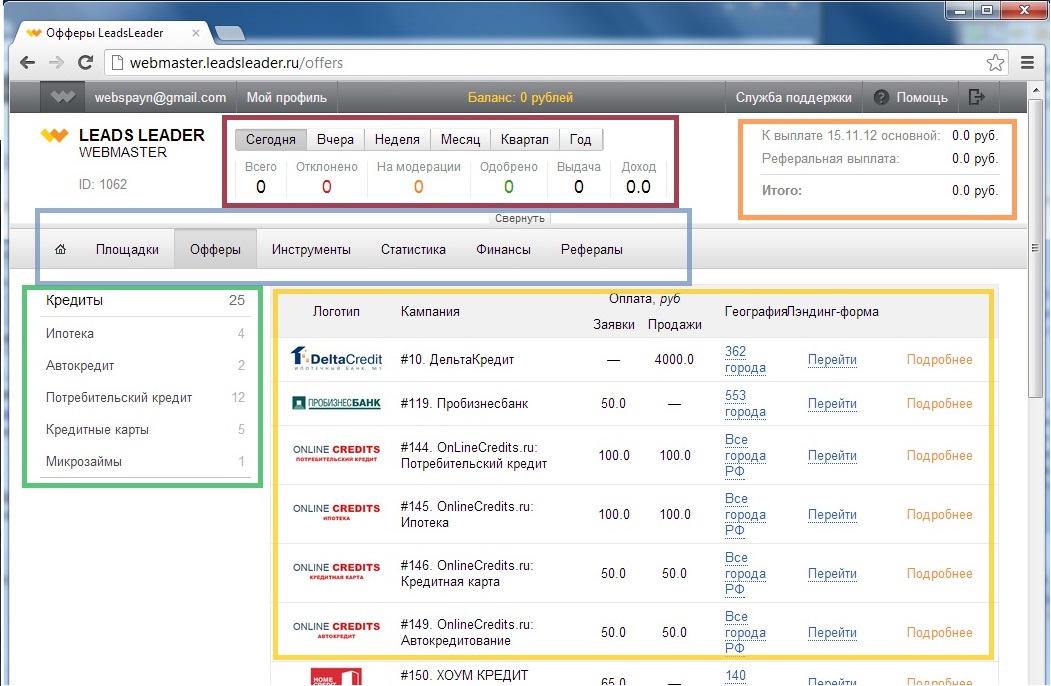Click Перейти for offer #149 Автокредитование

832,632
